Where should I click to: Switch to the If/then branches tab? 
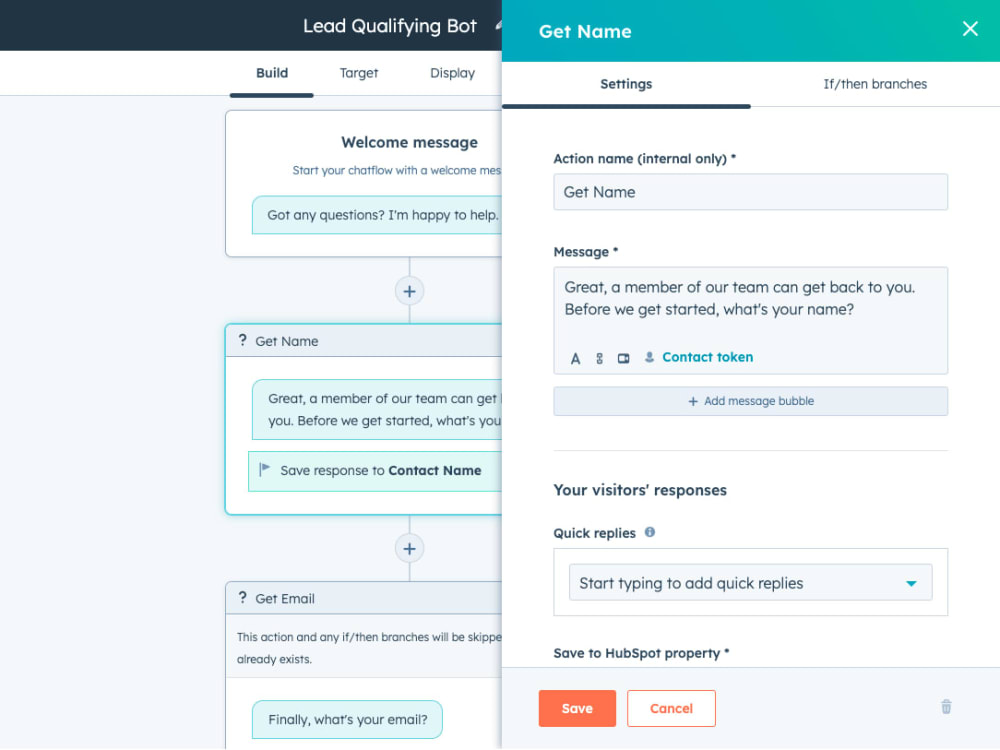874,84
